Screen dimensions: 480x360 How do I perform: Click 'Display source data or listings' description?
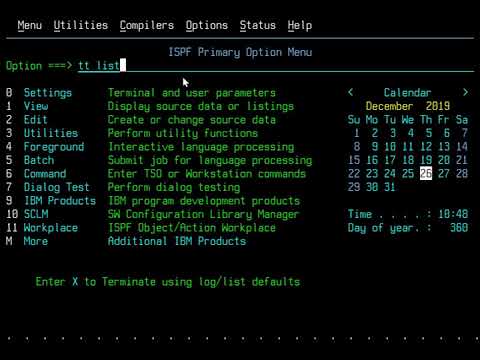pos(201,106)
